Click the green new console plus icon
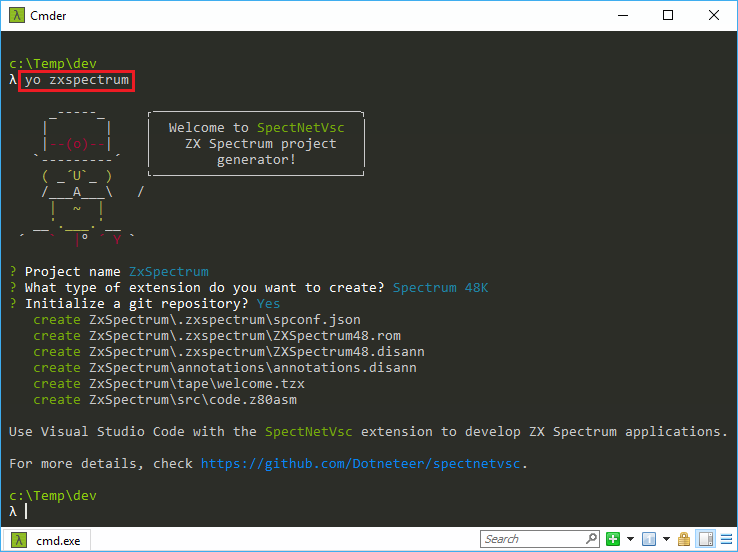This screenshot has width=738, height=552. [x=613, y=539]
